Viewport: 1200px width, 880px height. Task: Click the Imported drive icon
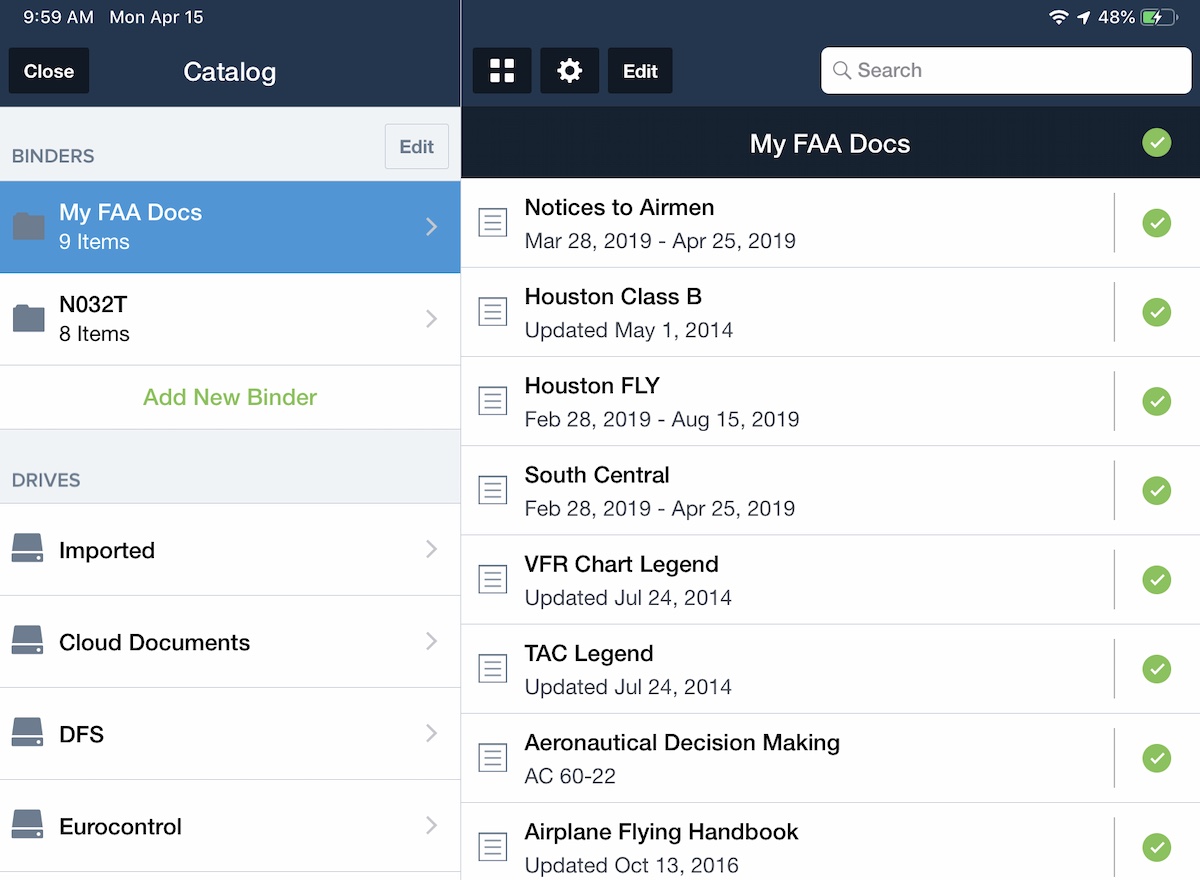(x=28, y=549)
